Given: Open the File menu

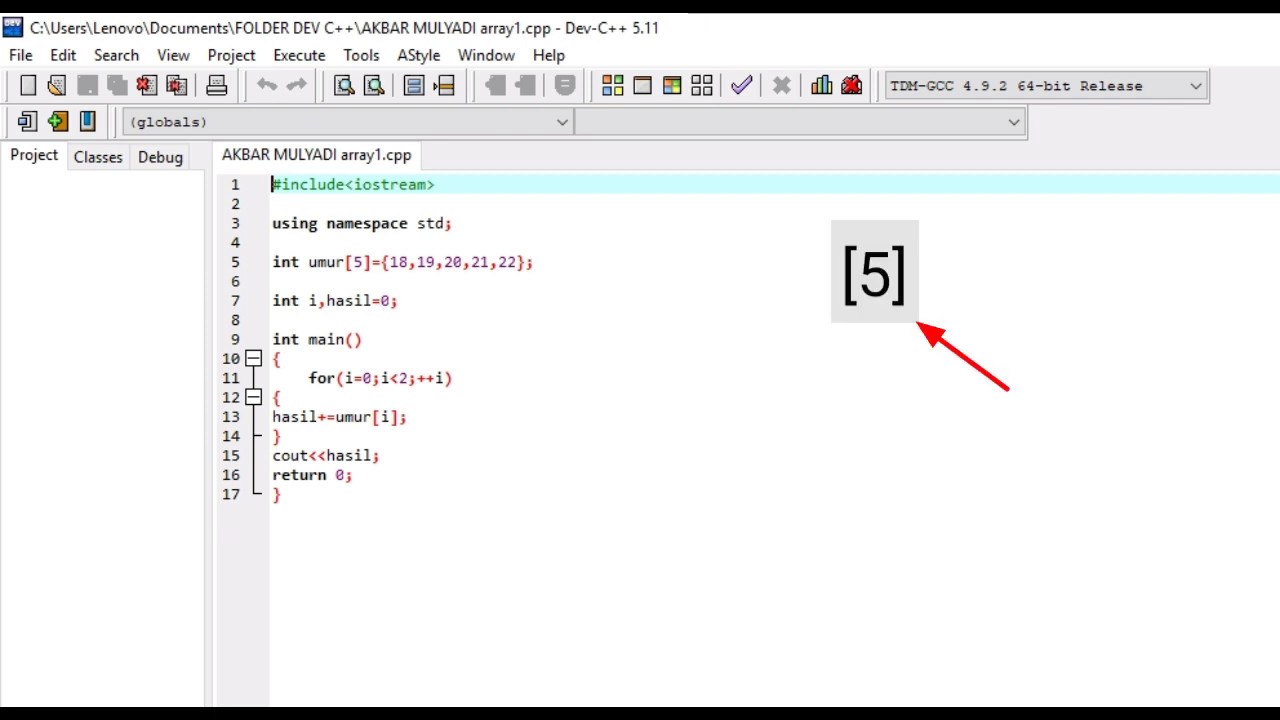Looking at the screenshot, I should [21, 55].
